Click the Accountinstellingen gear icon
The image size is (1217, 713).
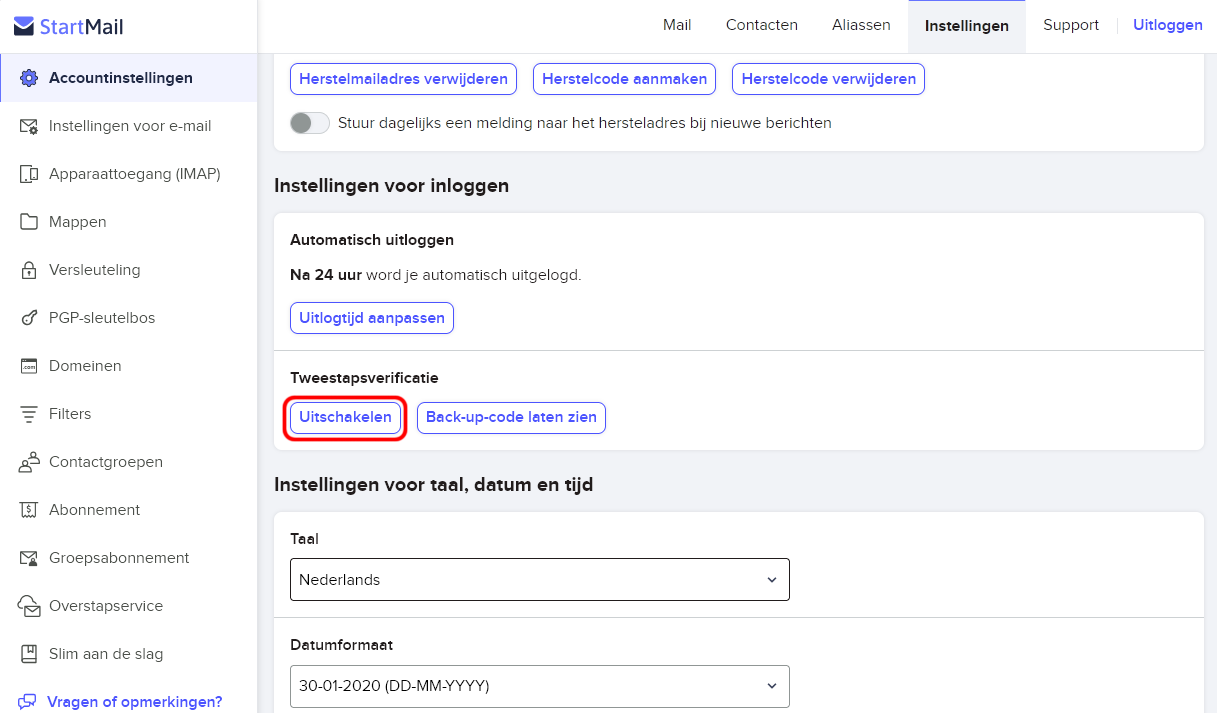29,78
